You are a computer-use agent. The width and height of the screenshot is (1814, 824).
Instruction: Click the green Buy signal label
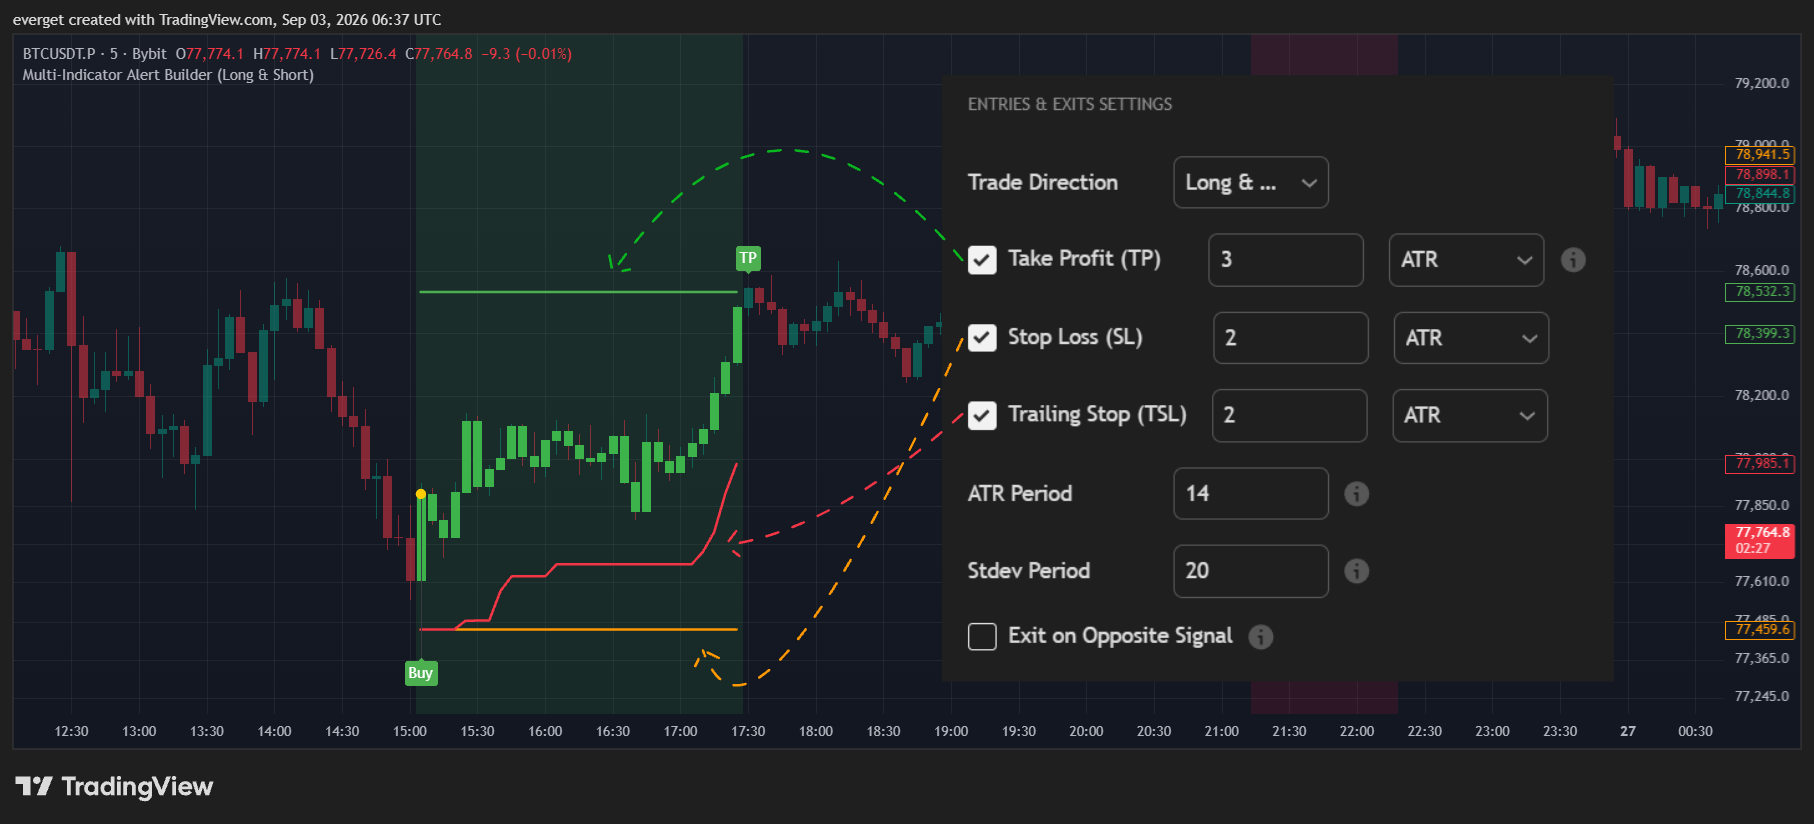click(420, 673)
